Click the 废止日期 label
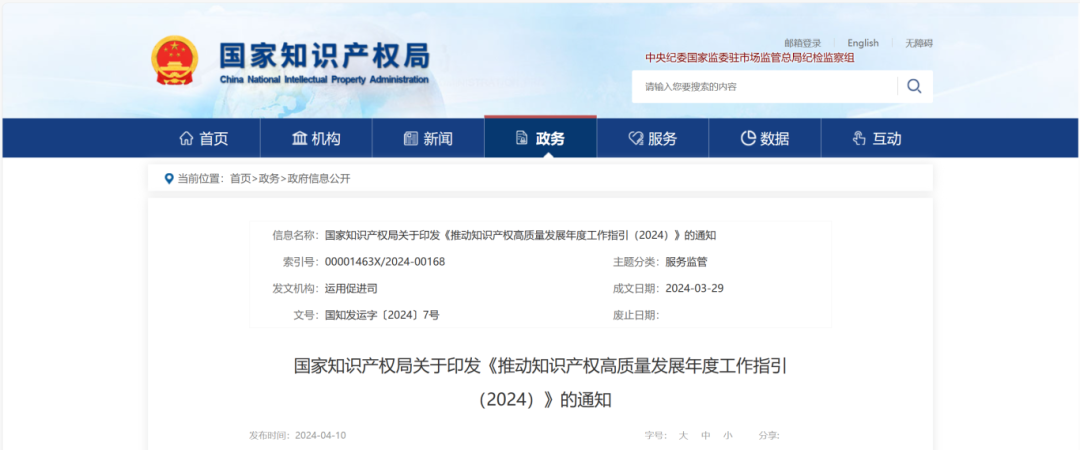The height and width of the screenshot is (450, 1080). pos(636,315)
